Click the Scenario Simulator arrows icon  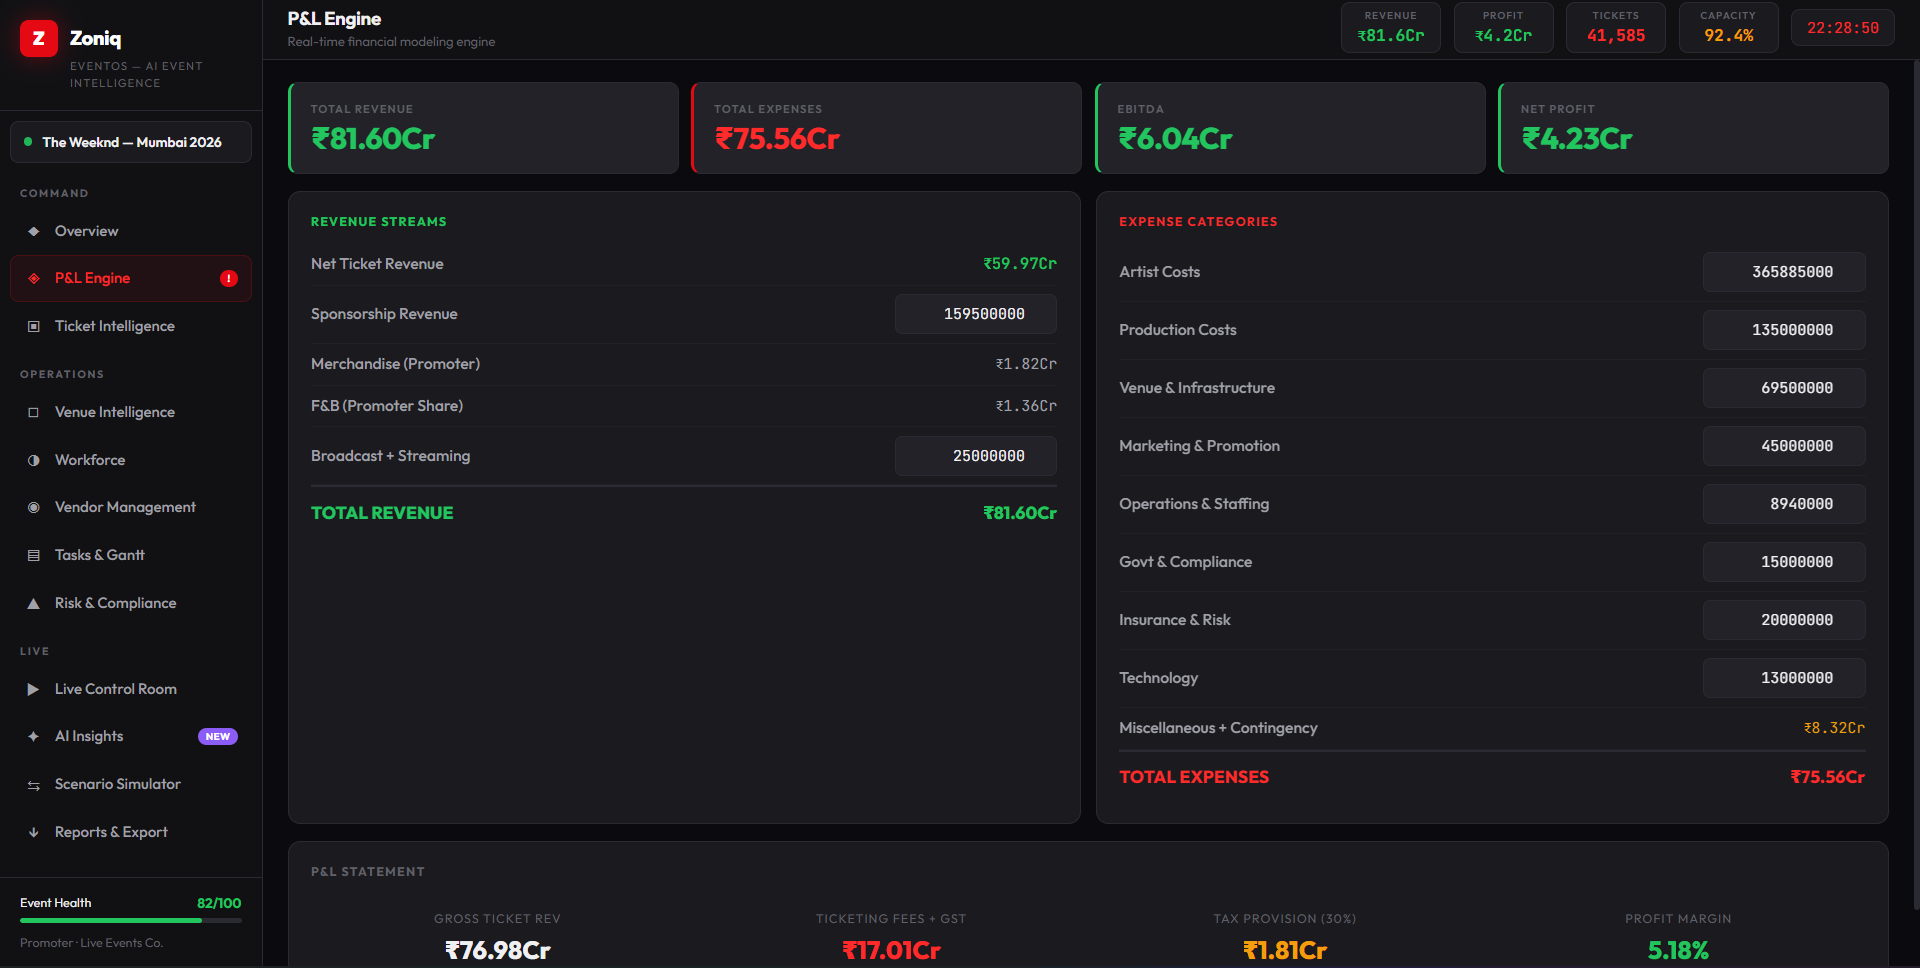(x=34, y=785)
